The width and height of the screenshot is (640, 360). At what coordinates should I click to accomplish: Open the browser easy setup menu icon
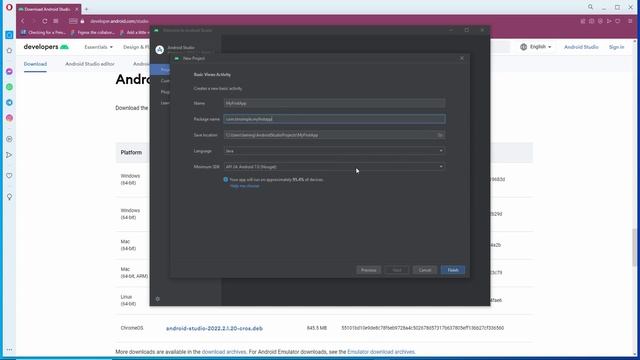pyautogui.click(x=630, y=21)
